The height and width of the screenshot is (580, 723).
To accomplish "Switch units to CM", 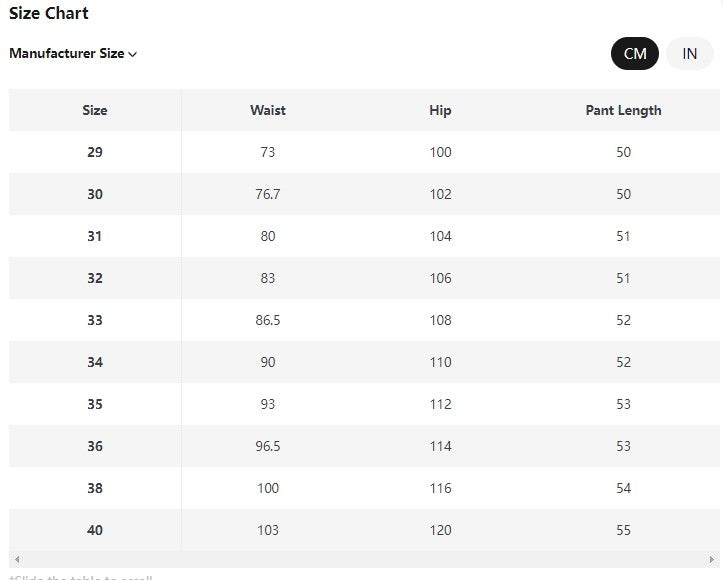I will point(635,54).
